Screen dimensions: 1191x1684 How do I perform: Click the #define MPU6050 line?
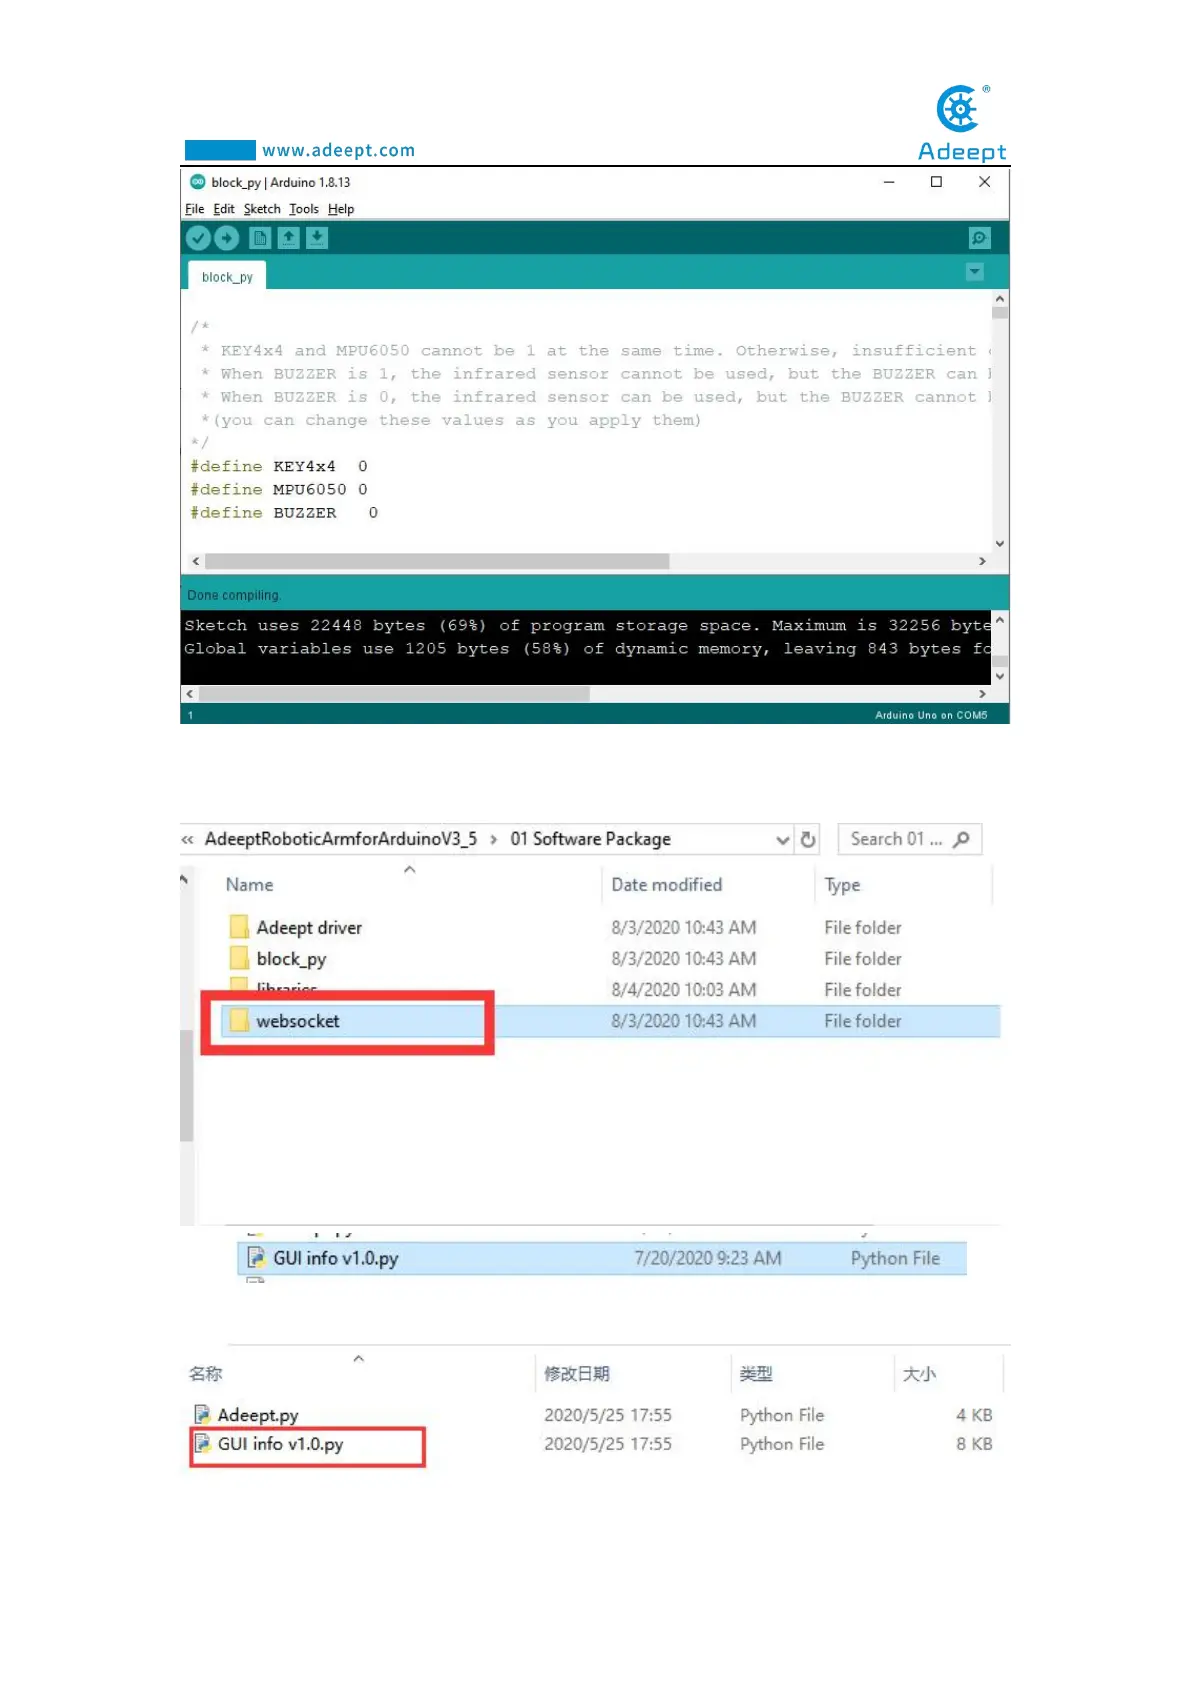(279, 489)
